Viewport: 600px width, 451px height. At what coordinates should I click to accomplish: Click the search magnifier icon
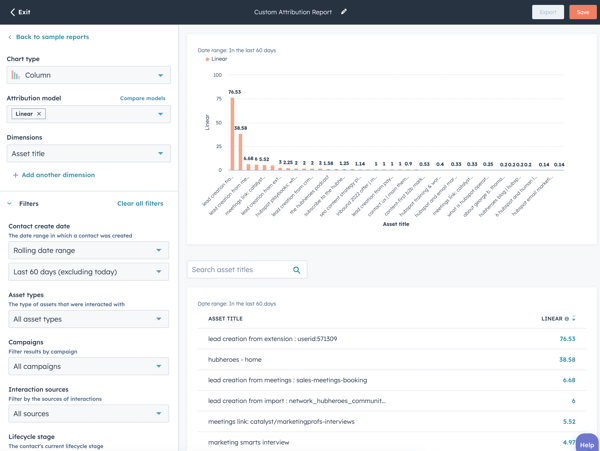point(297,270)
